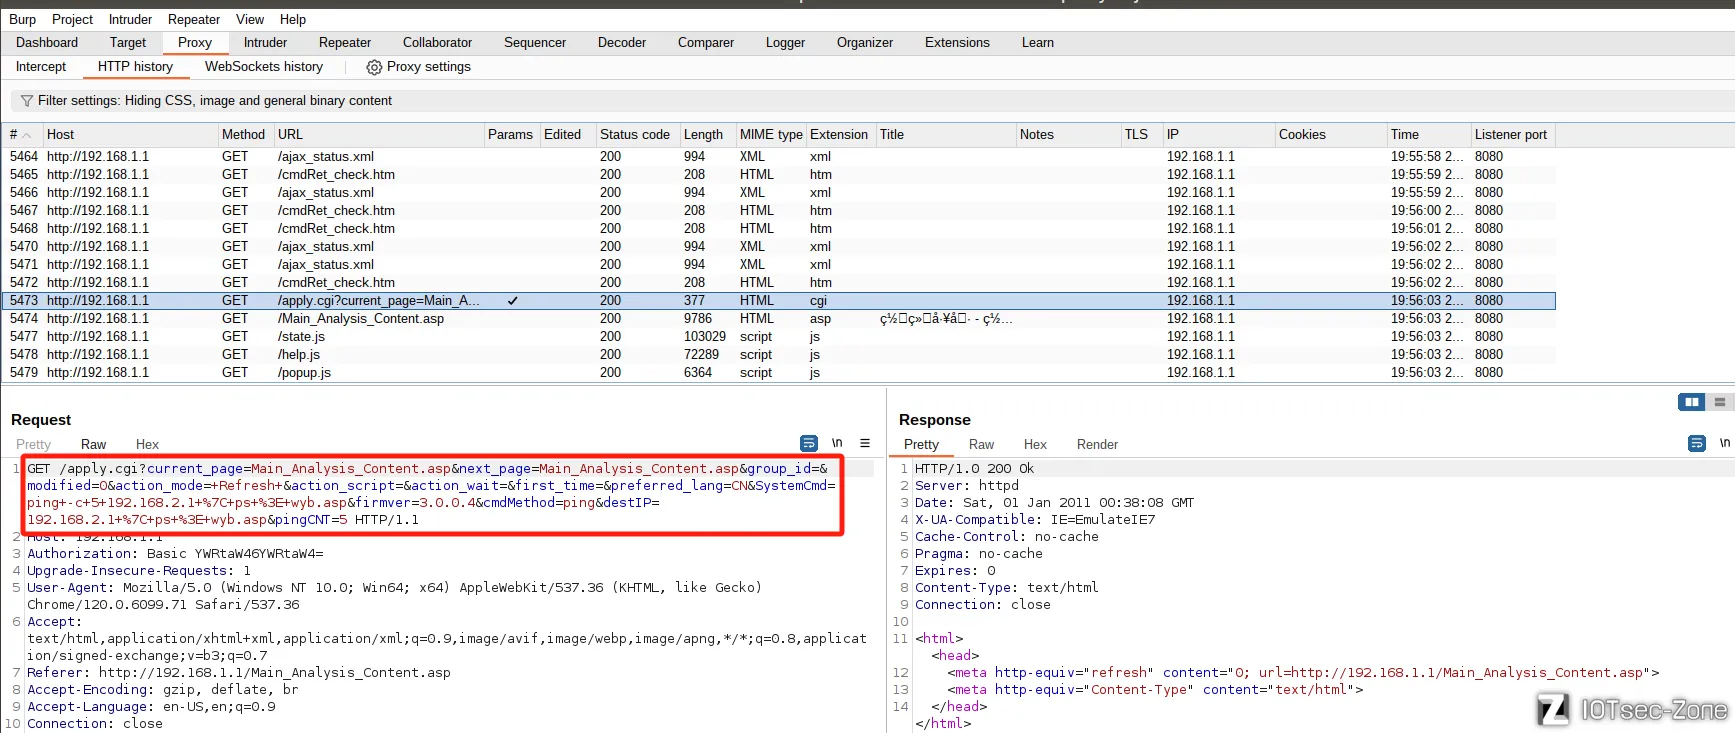Click the filter funnel icon
The height and width of the screenshot is (733, 1735).
coord(27,101)
